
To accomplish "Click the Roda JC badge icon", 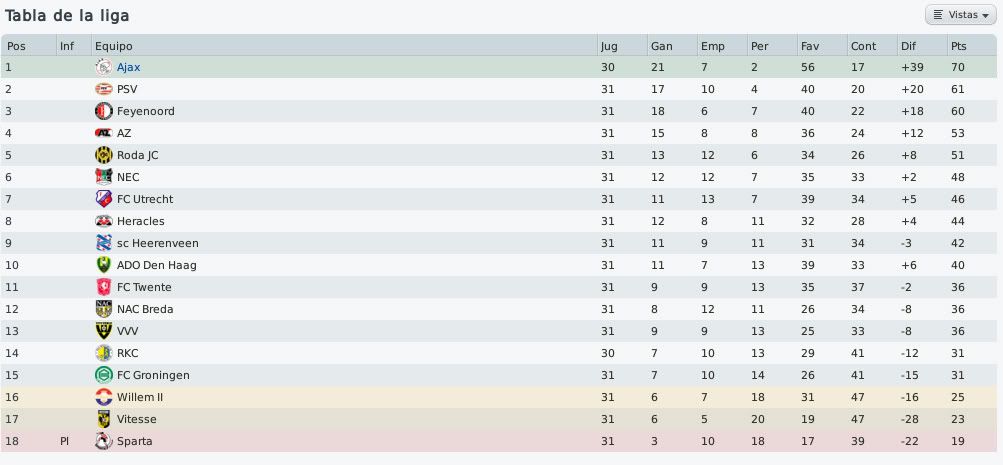I will [x=104, y=155].
